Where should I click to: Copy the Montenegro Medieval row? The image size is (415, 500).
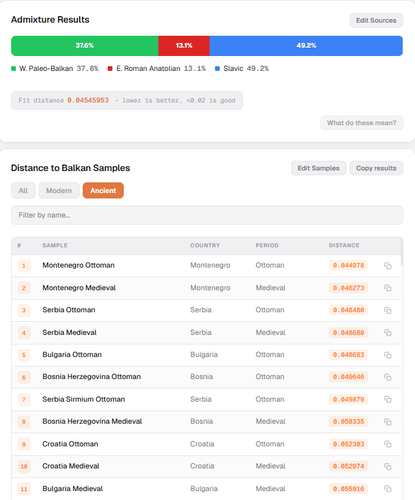387,288
